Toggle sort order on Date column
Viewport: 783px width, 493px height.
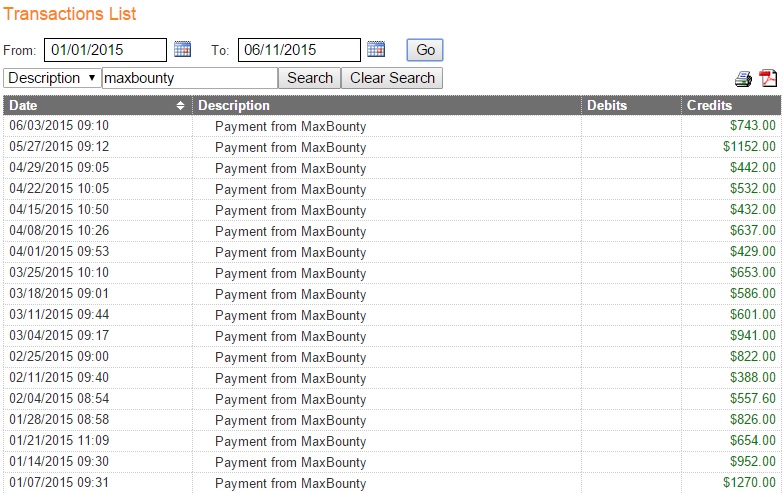coord(180,105)
